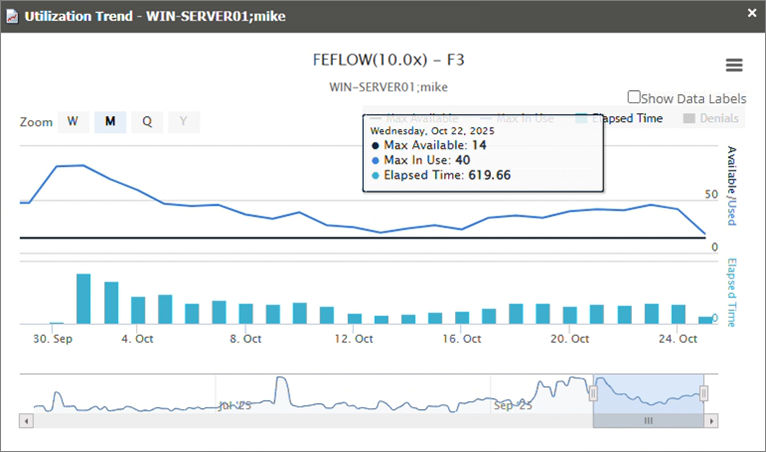Set zoom range to Q (quarter)
The image size is (766, 452).
pos(147,122)
